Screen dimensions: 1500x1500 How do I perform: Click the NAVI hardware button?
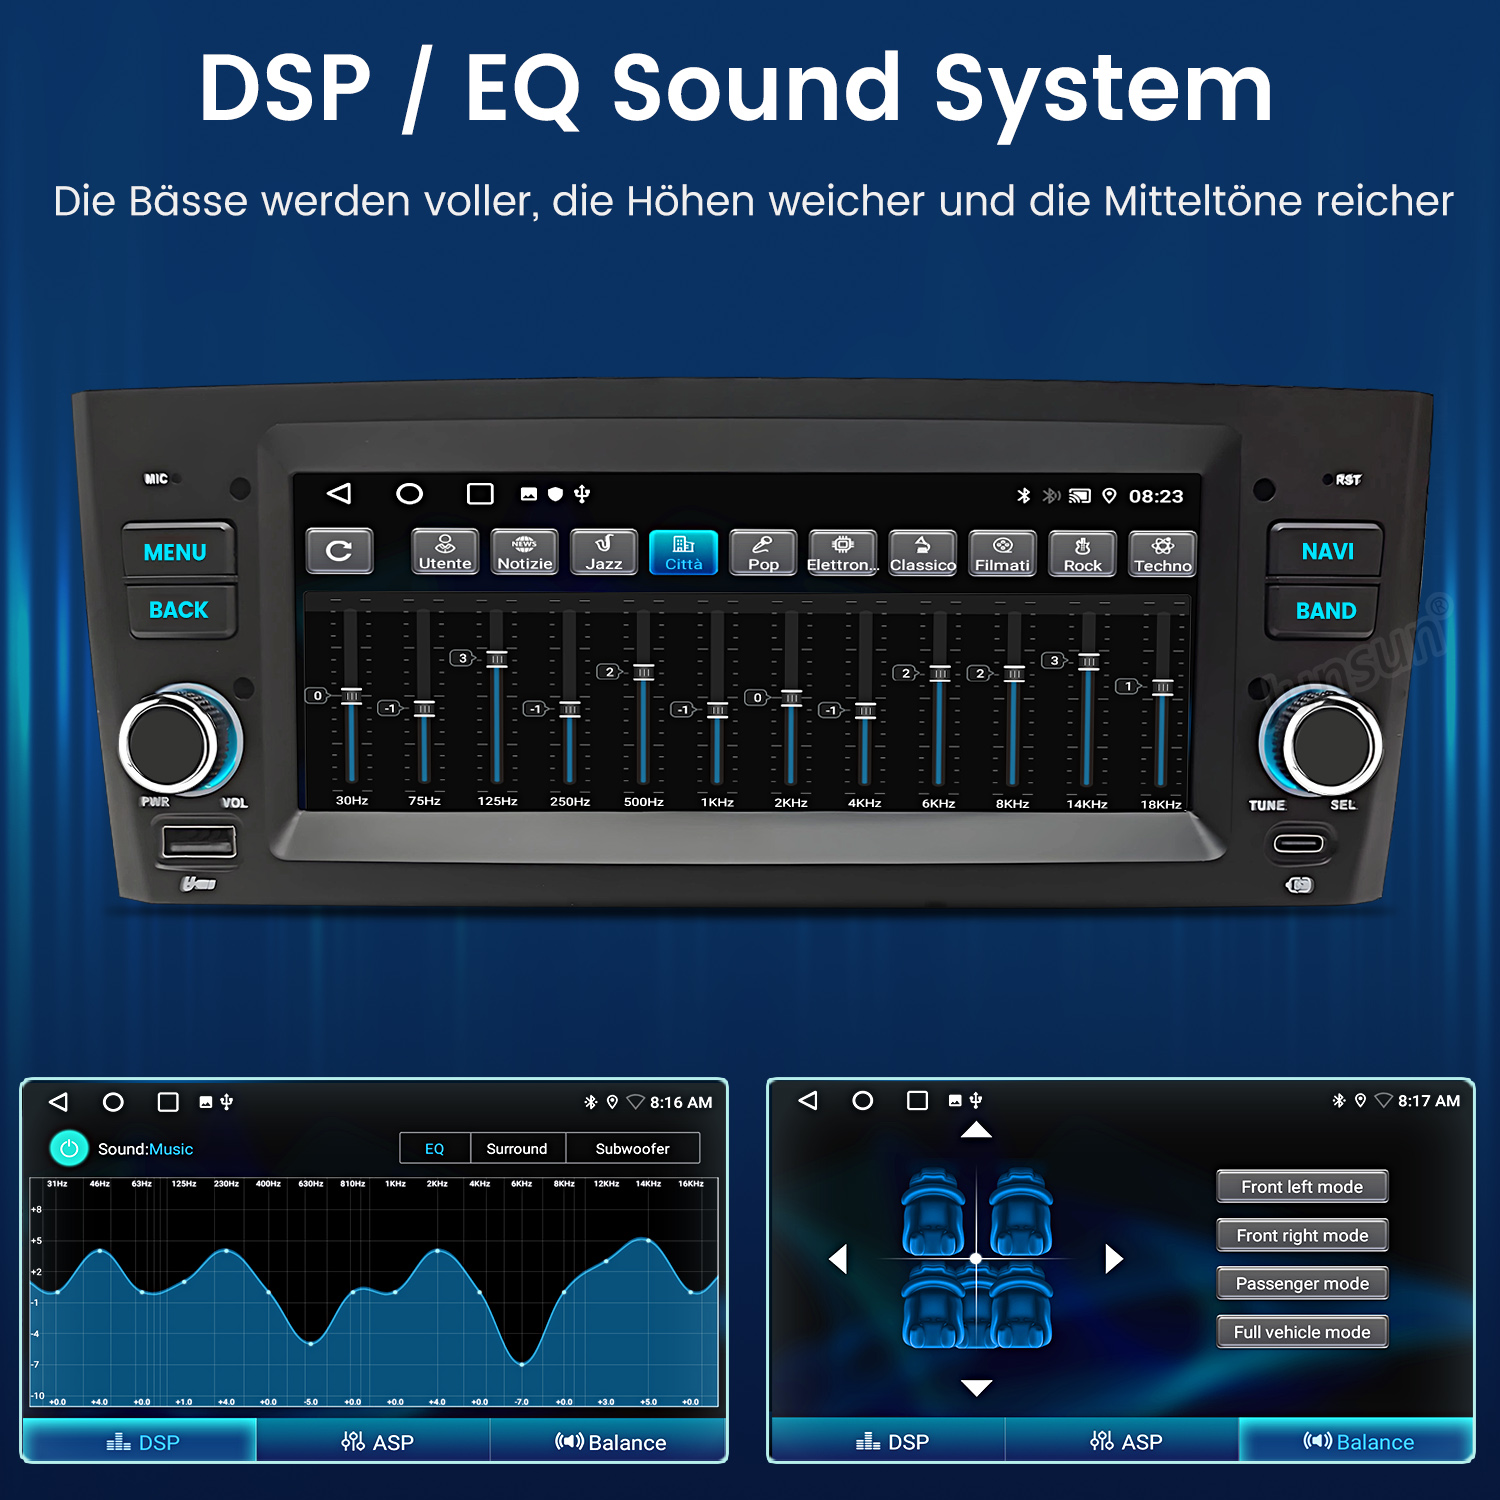[1326, 551]
